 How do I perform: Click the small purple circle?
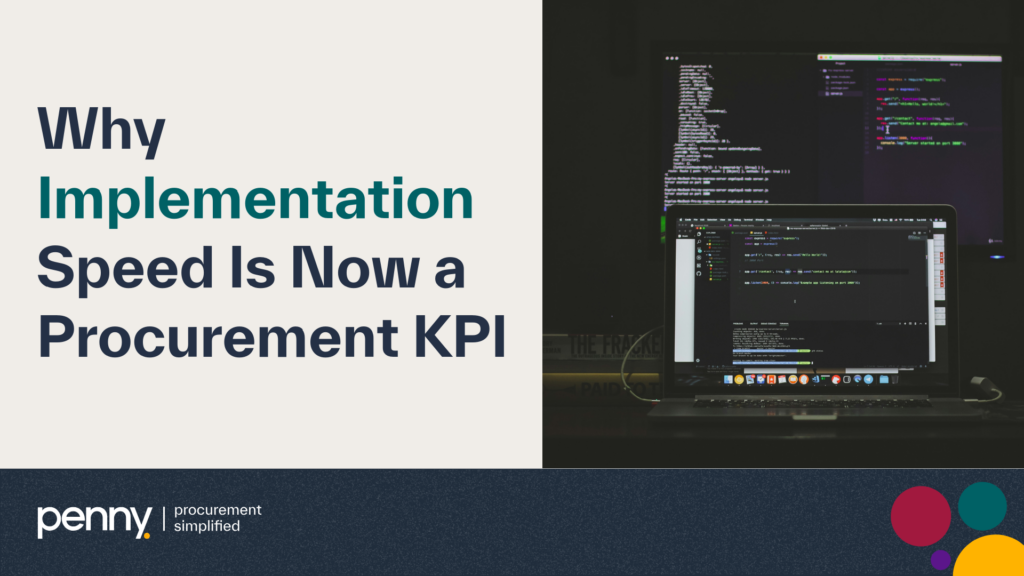pos(940,560)
